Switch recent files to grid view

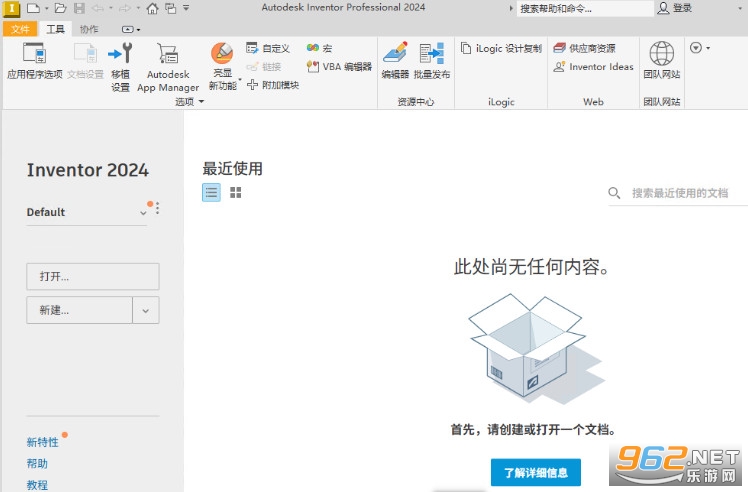click(236, 193)
